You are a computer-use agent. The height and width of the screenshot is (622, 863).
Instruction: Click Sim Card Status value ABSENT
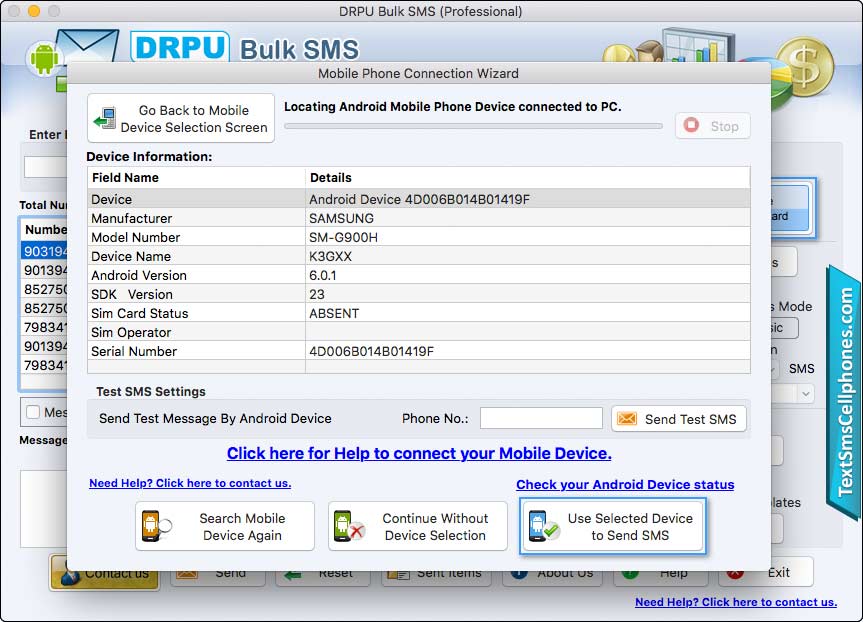point(334,313)
